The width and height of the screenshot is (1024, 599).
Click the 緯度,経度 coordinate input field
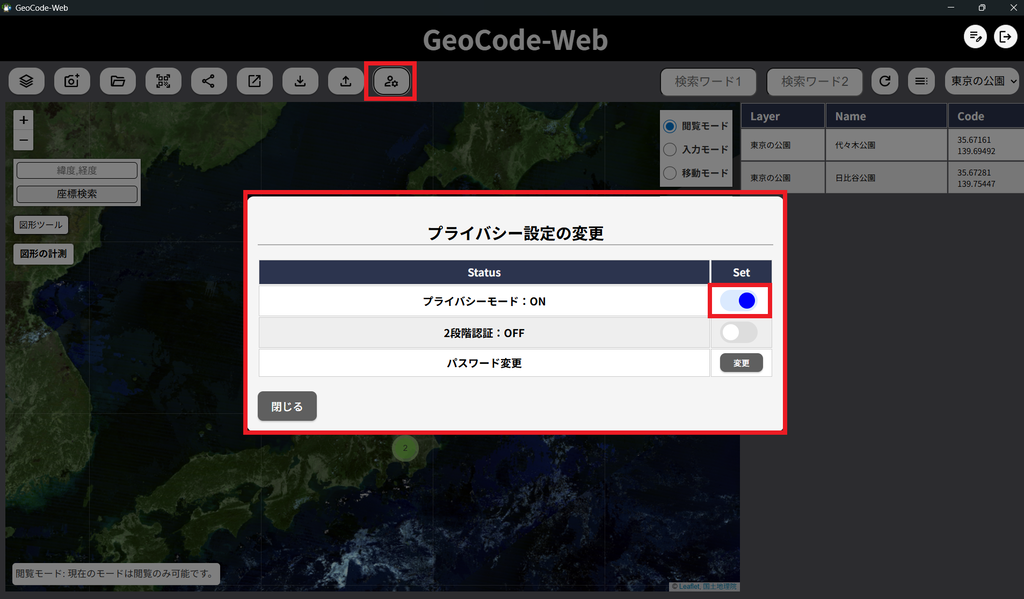77,170
